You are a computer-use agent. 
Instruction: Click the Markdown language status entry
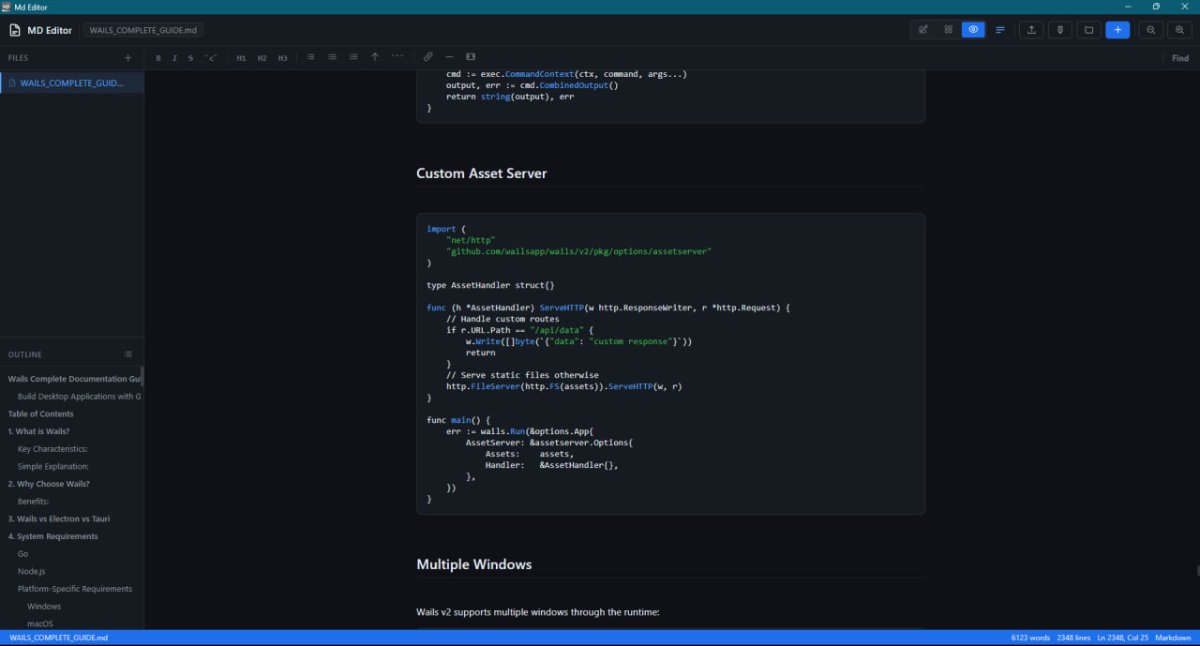click(1173, 637)
